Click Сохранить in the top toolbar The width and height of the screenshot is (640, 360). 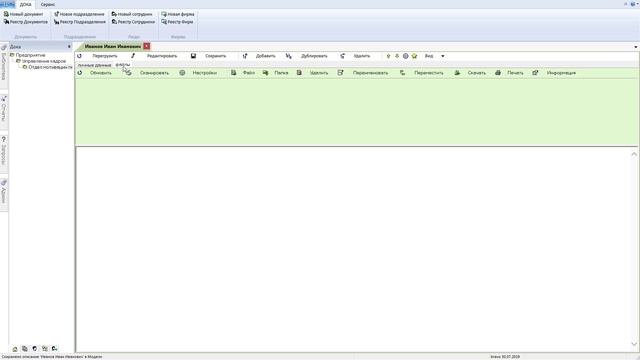click(209, 56)
